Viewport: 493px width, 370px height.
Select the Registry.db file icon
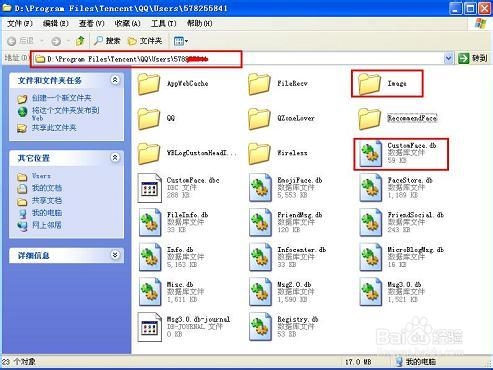click(260, 327)
